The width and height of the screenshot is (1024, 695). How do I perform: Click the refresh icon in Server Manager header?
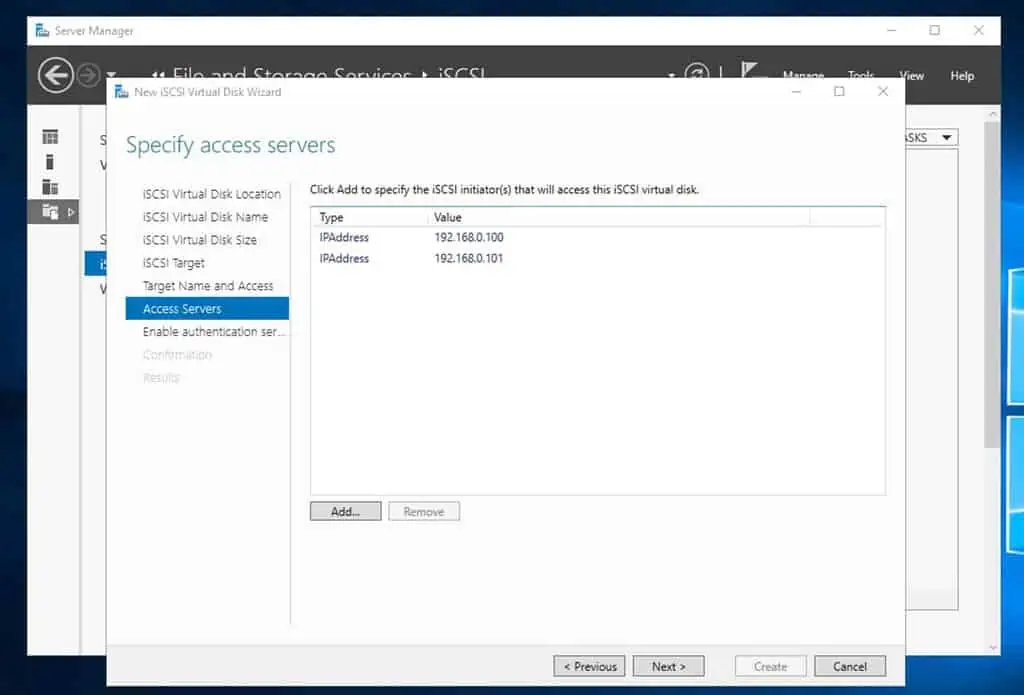pyautogui.click(x=697, y=72)
